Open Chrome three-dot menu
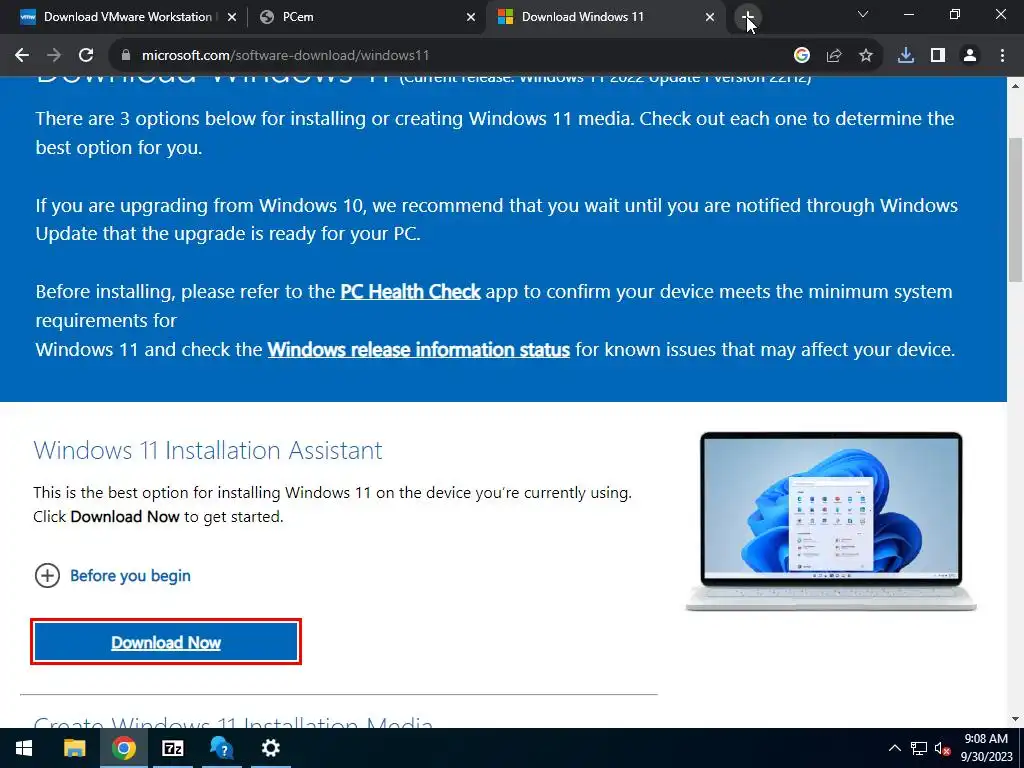The height and width of the screenshot is (768, 1024). click(x=1002, y=56)
